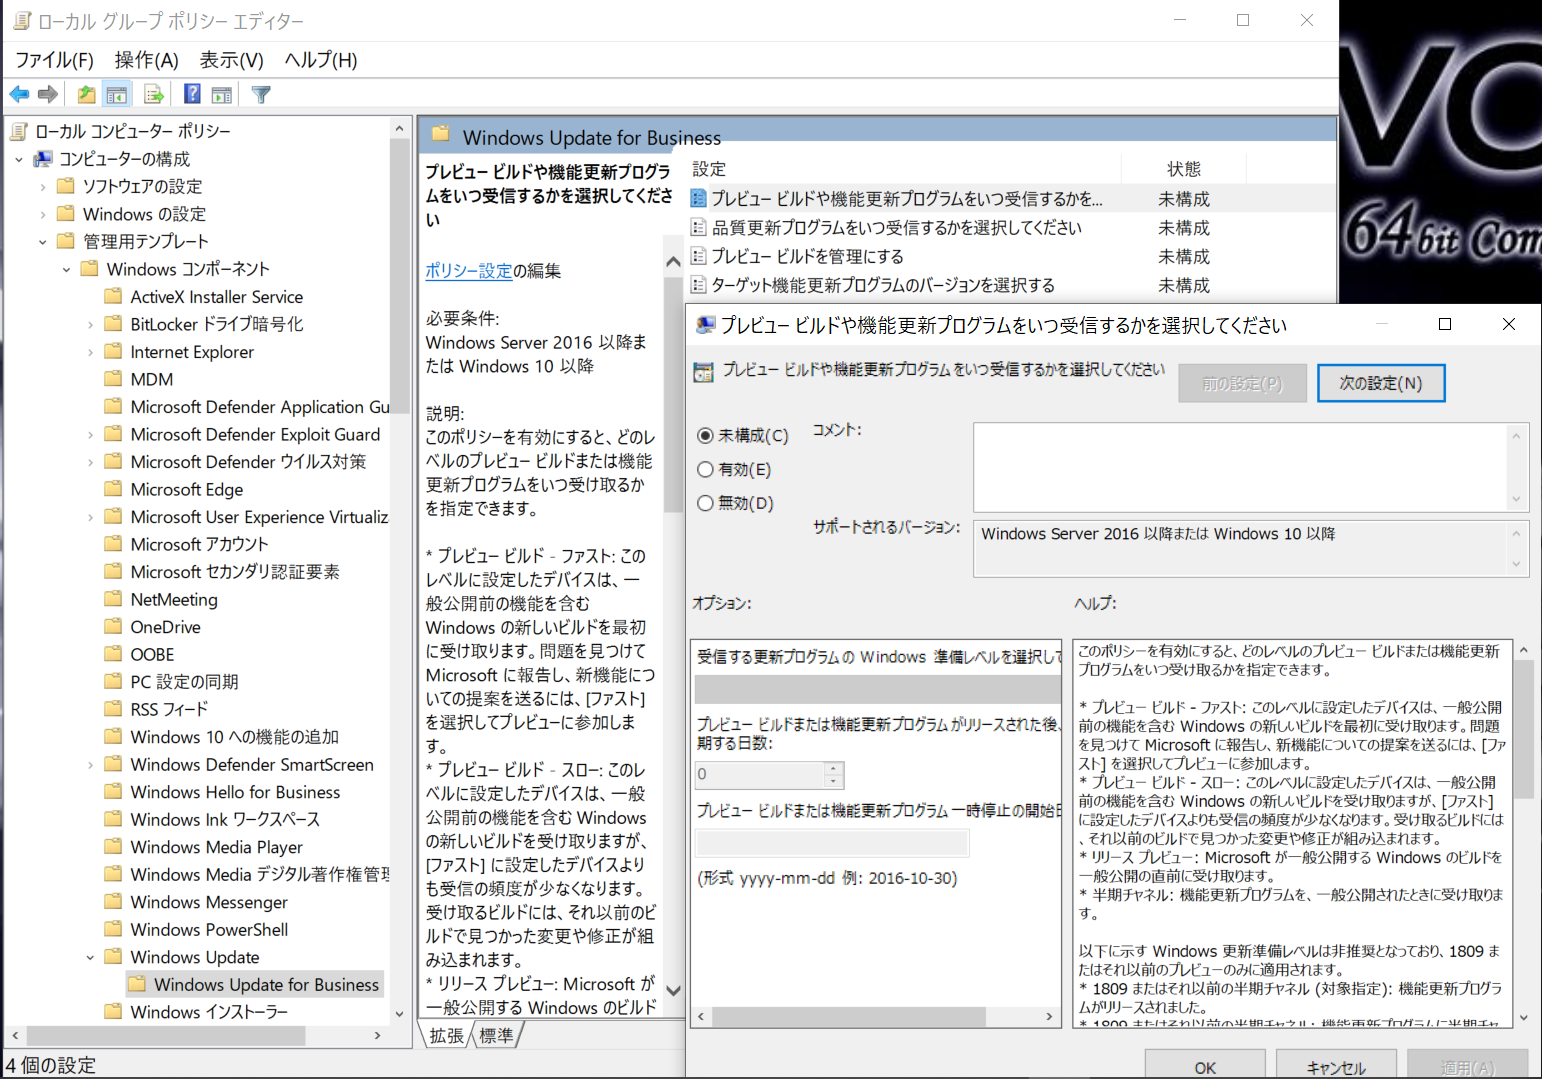Screen dimensions: 1542x1079
Task: Open the 操作(A) menu
Action: (146, 60)
